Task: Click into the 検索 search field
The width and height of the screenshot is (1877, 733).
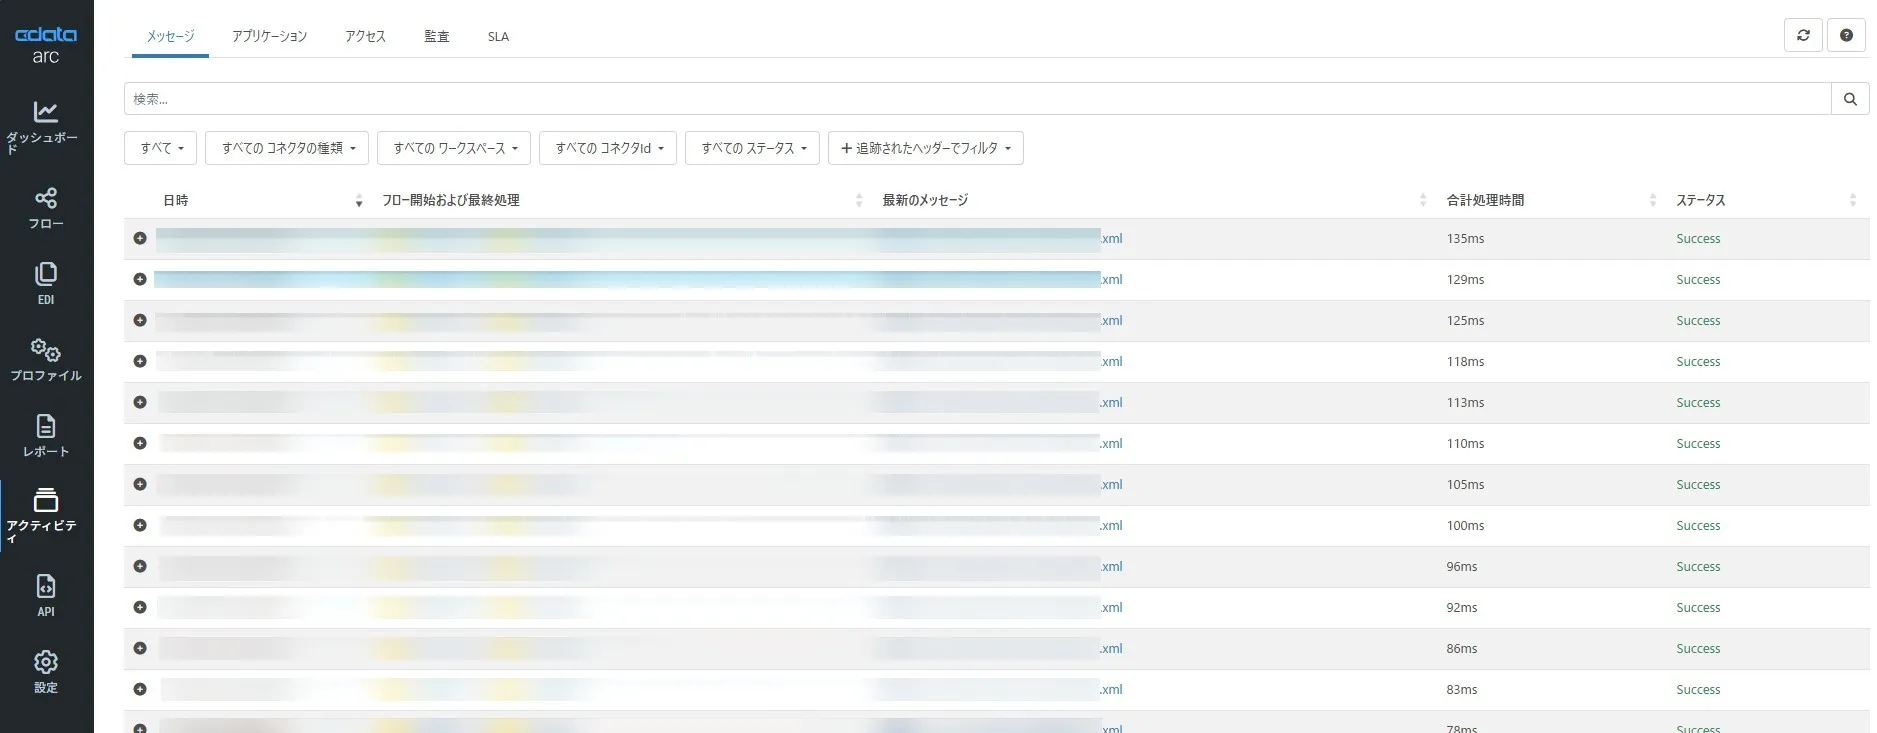Action: coord(976,99)
